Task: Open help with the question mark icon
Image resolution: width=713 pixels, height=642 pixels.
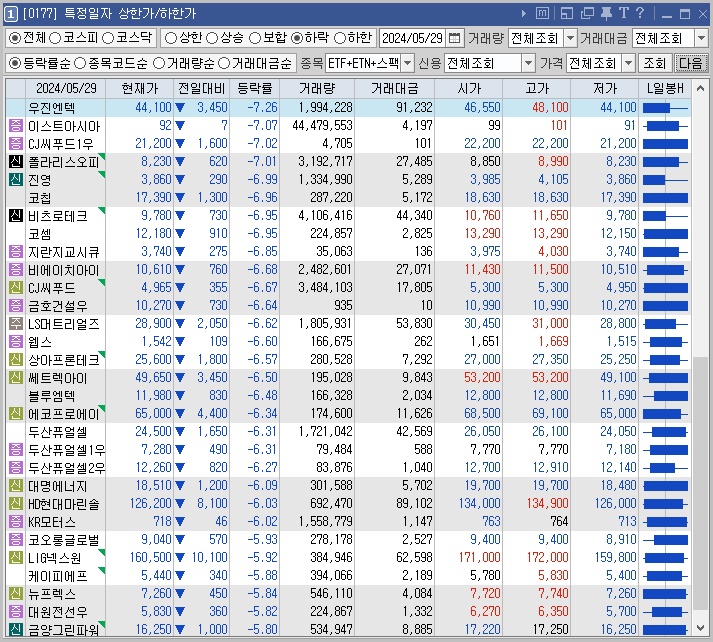Action: (x=640, y=13)
